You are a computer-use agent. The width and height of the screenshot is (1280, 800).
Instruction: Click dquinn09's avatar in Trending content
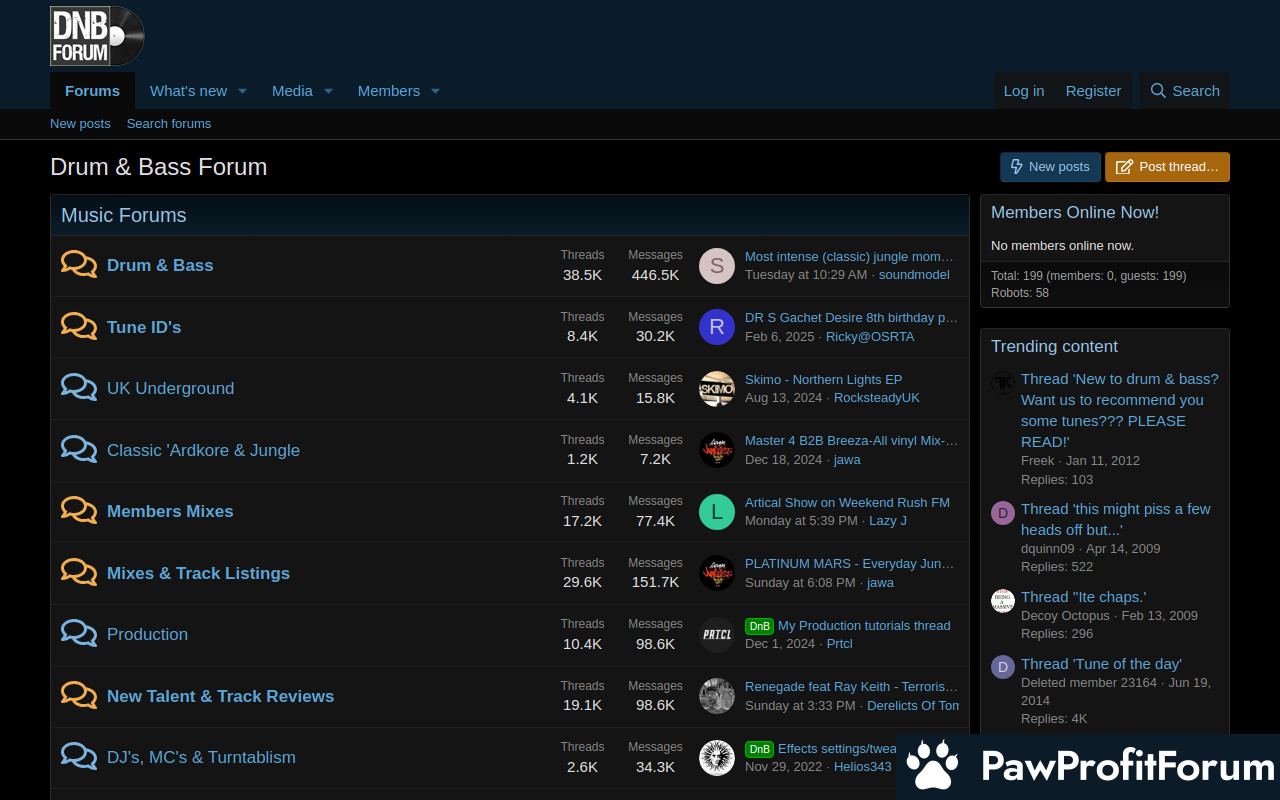1002,513
